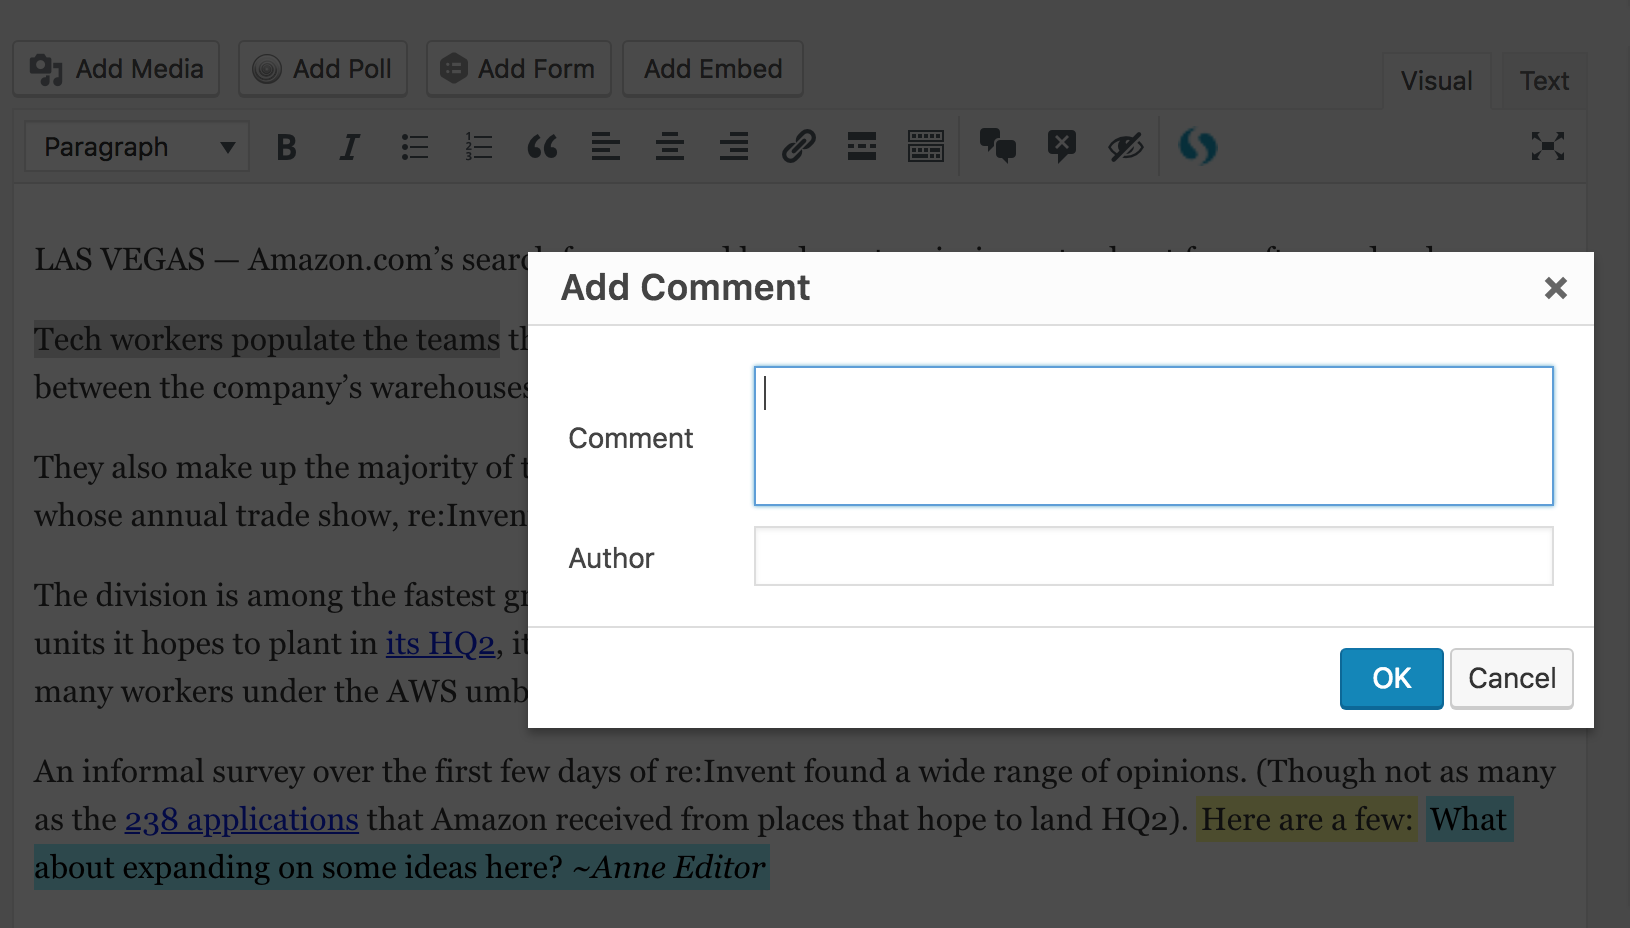Confirm the comment with OK
The image size is (1630, 928).
[x=1391, y=678]
